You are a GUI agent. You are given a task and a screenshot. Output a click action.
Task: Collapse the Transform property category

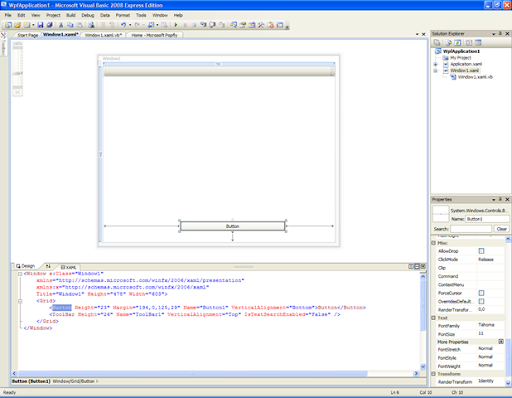(x=434, y=374)
